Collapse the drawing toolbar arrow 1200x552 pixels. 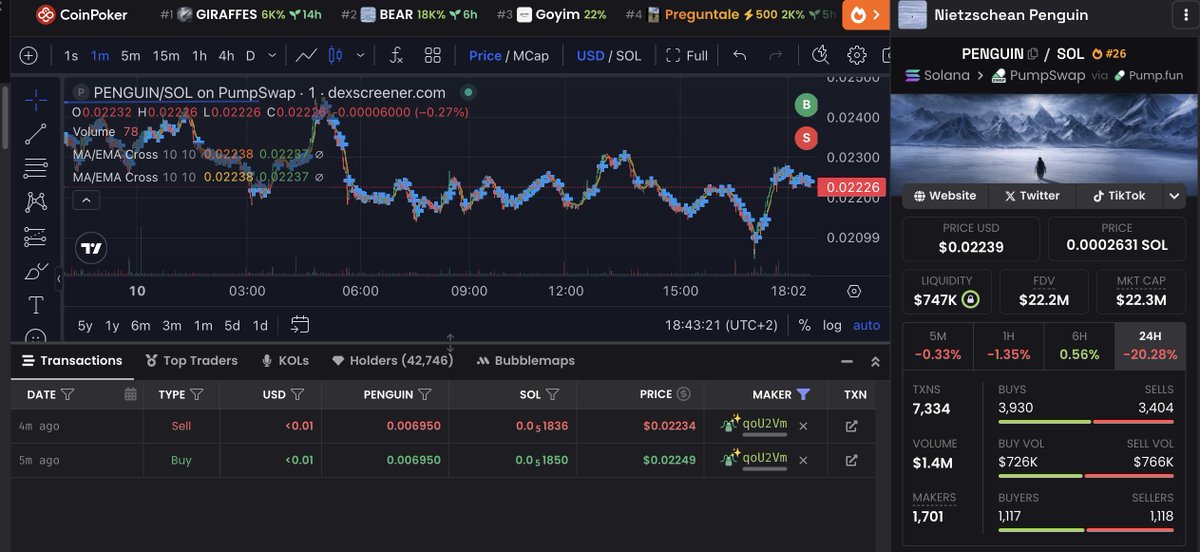click(58, 281)
